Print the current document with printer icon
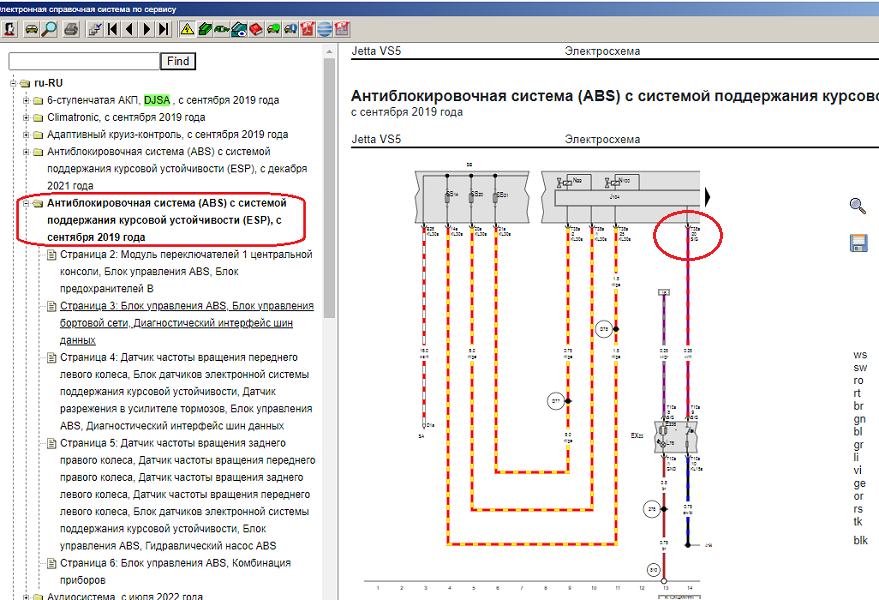879x600 pixels. pyautogui.click(x=71, y=29)
